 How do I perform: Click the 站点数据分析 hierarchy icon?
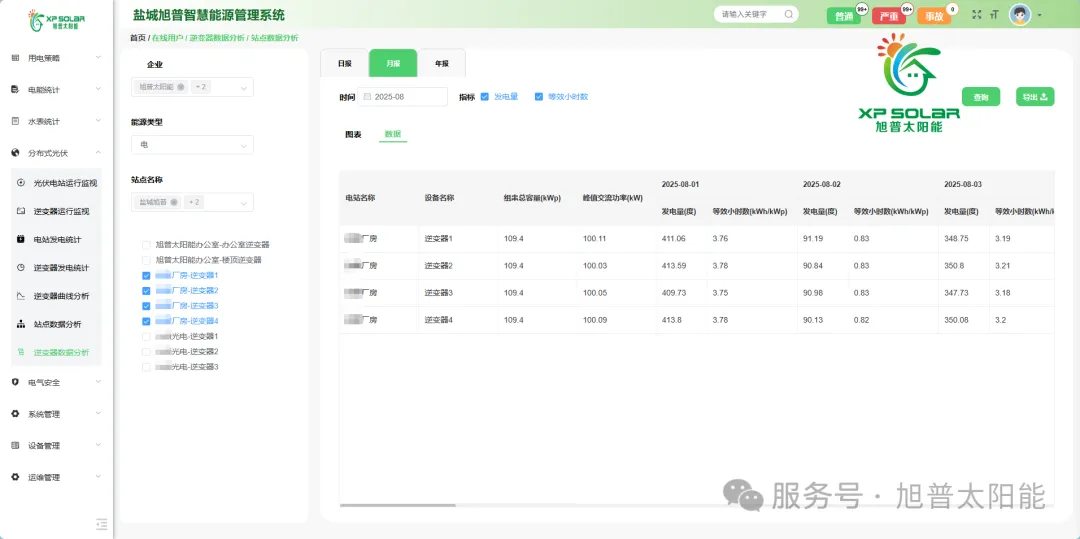(21, 324)
